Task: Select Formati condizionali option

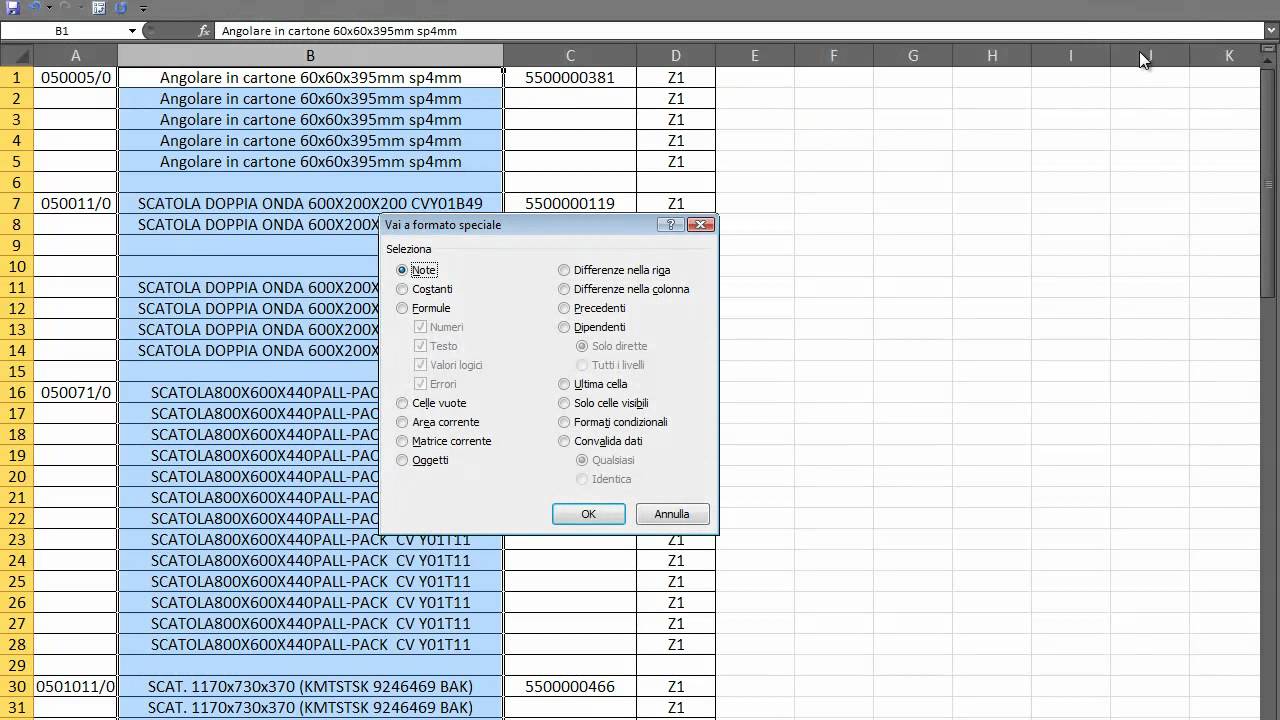Action: coord(564,422)
